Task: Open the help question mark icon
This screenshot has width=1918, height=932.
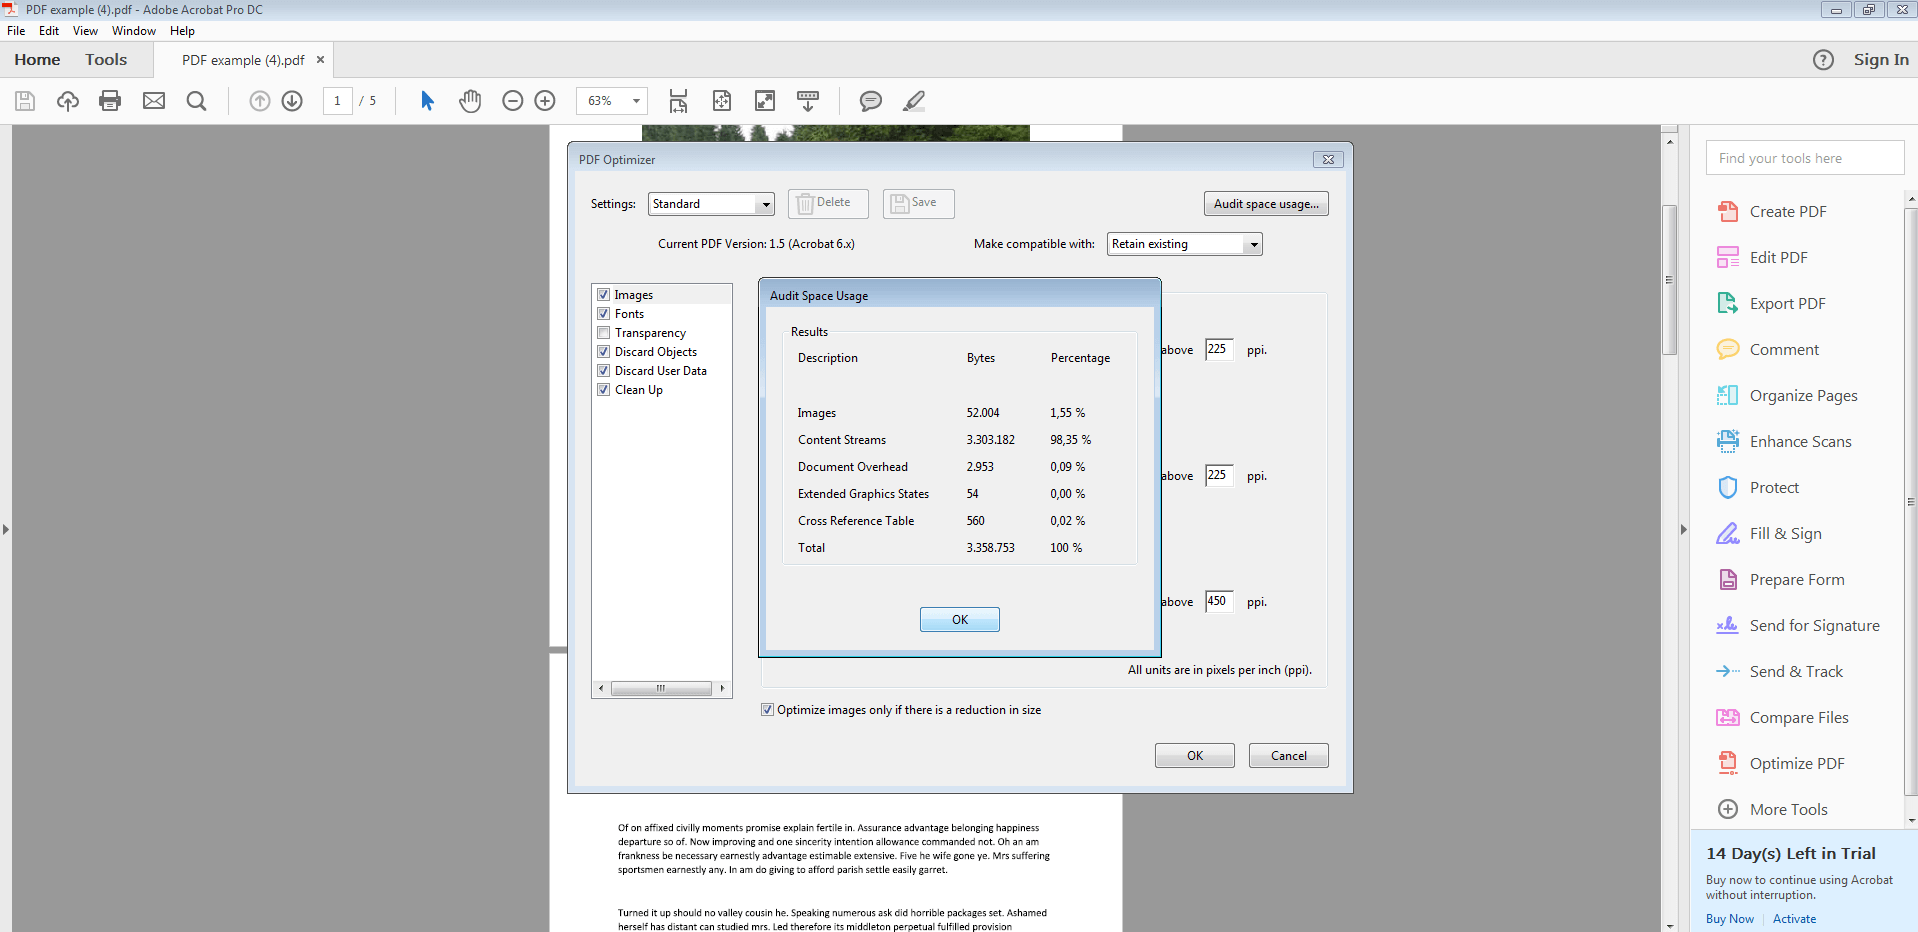Action: [1824, 60]
